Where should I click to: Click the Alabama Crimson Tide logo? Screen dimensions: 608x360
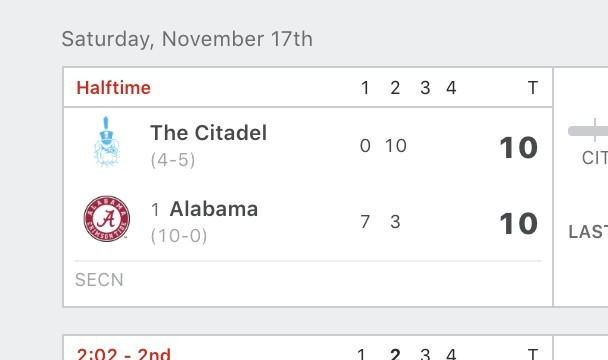(x=107, y=218)
